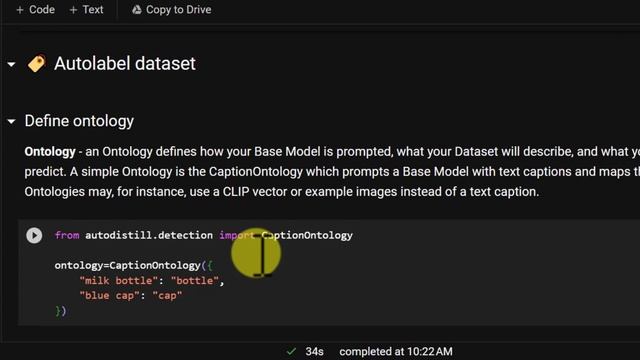Viewport: 640px width, 360px height.
Task: Click the "milk bottle" key in code
Action: pos(118,281)
